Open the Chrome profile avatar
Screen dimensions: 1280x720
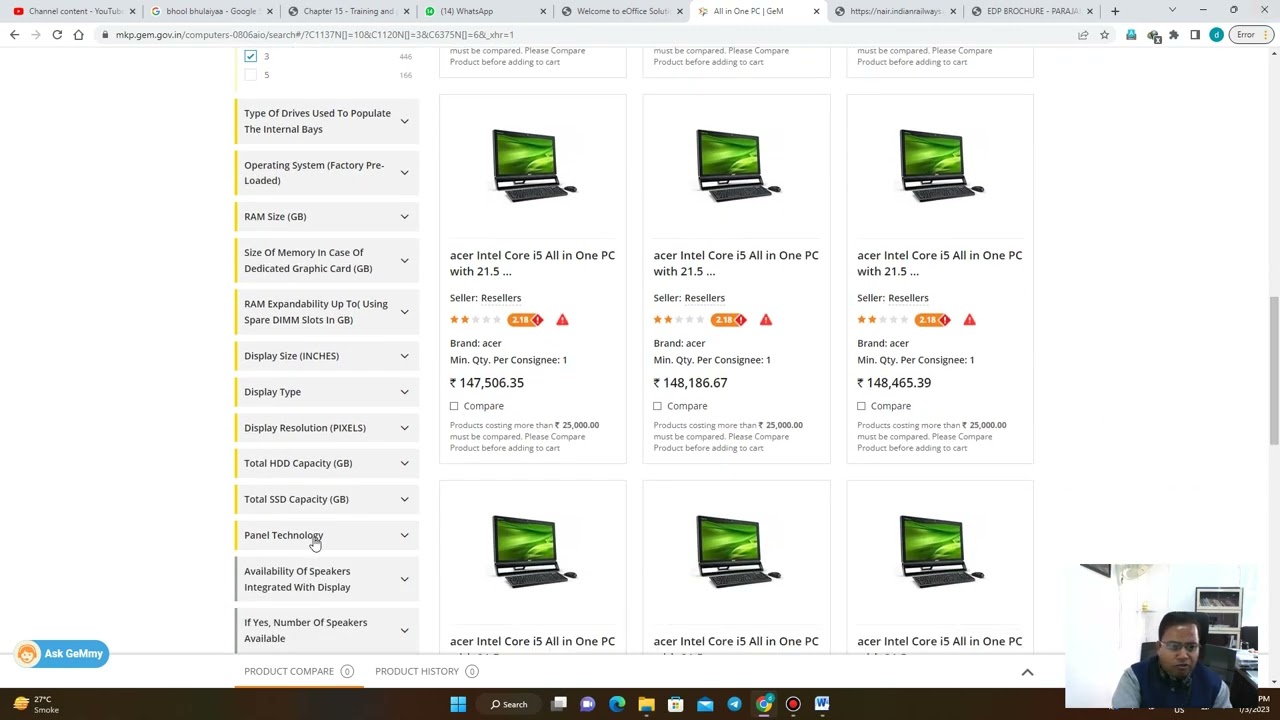1216,35
